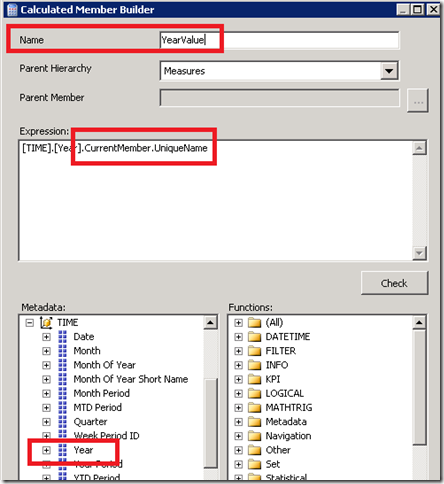Click the Navigation folder icon
Screen dimensions: 444x484
coord(255,436)
